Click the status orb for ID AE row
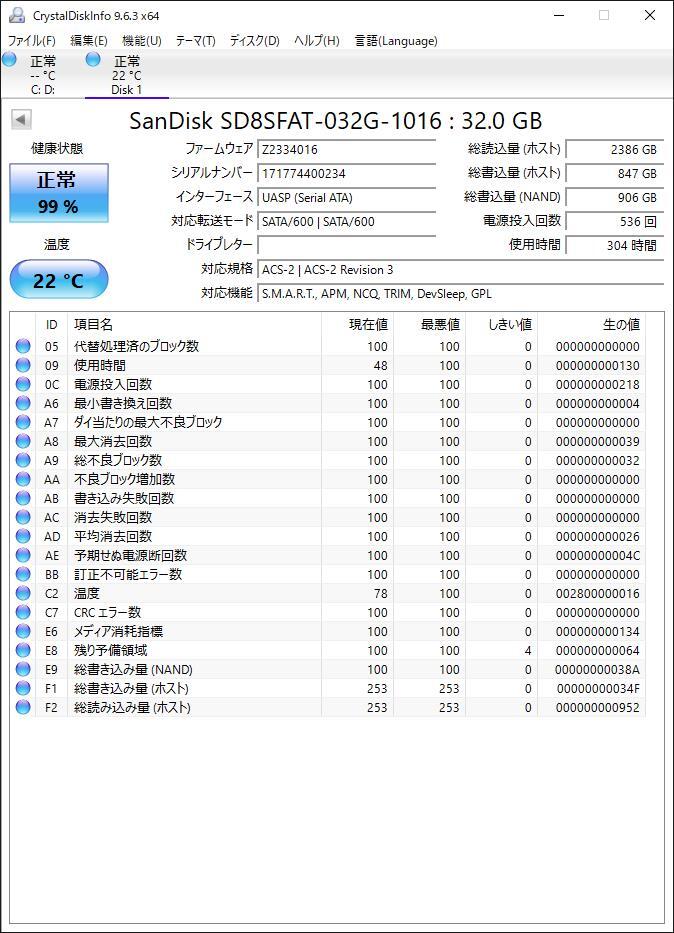The width and height of the screenshot is (674, 933). point(23,555)
